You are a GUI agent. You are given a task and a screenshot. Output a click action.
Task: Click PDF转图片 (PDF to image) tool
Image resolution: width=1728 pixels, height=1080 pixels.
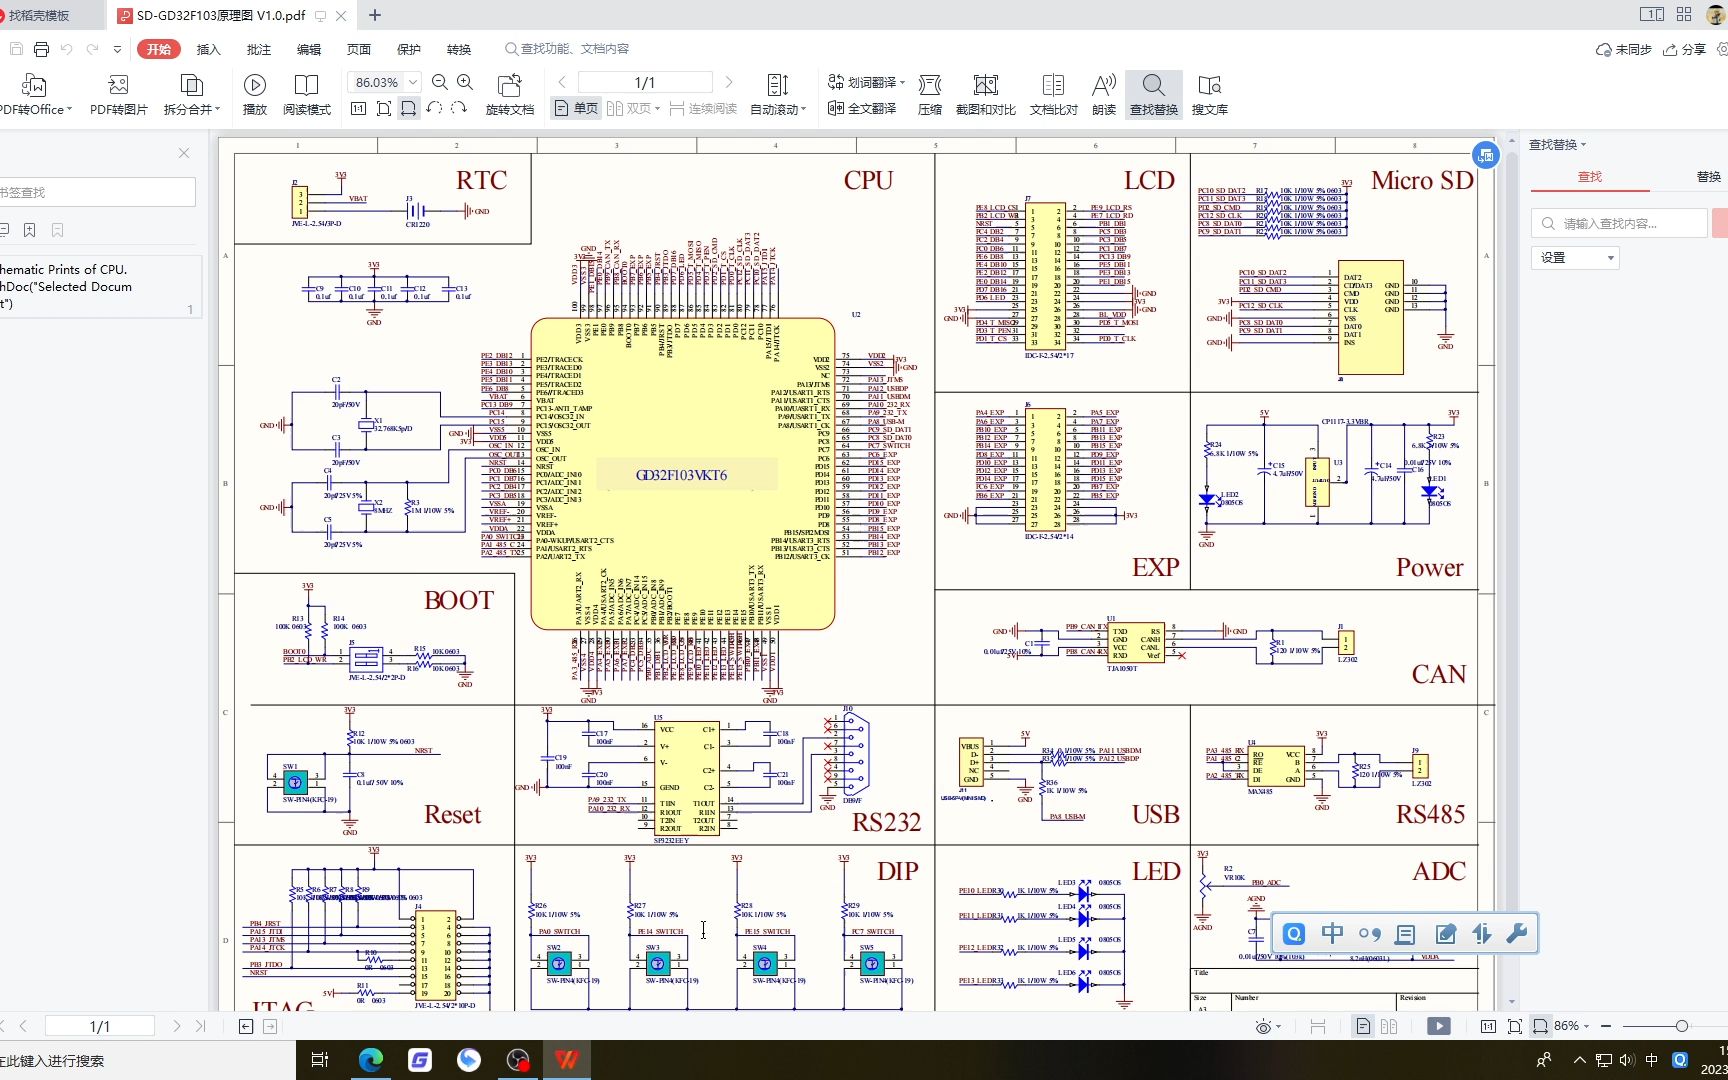(x=118, y=95)
